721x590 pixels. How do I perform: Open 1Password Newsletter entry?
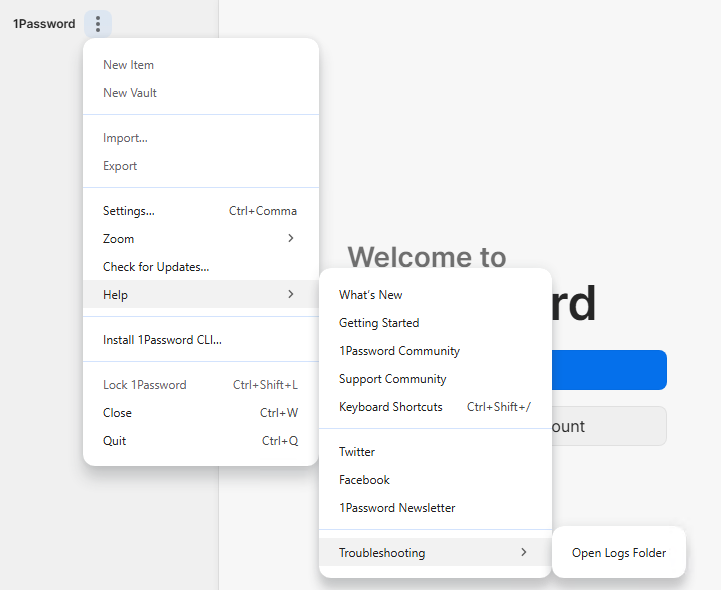pos(435,508)
